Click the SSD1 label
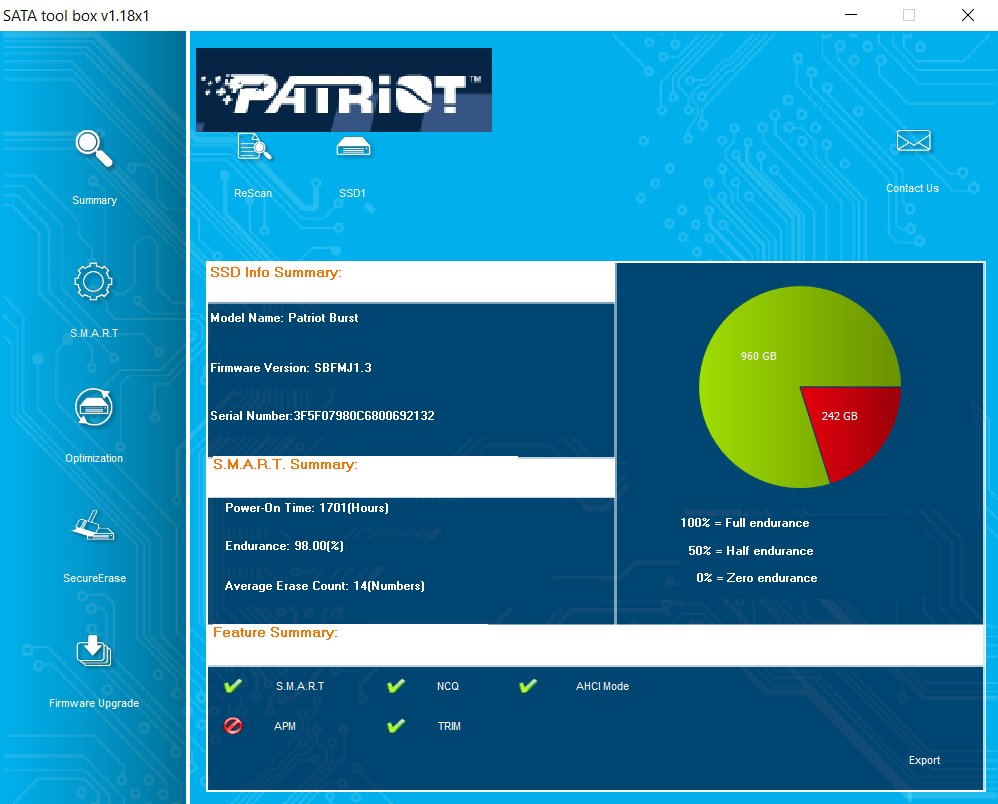This screenshot has width=998, height=804. [x=353, y=193]
